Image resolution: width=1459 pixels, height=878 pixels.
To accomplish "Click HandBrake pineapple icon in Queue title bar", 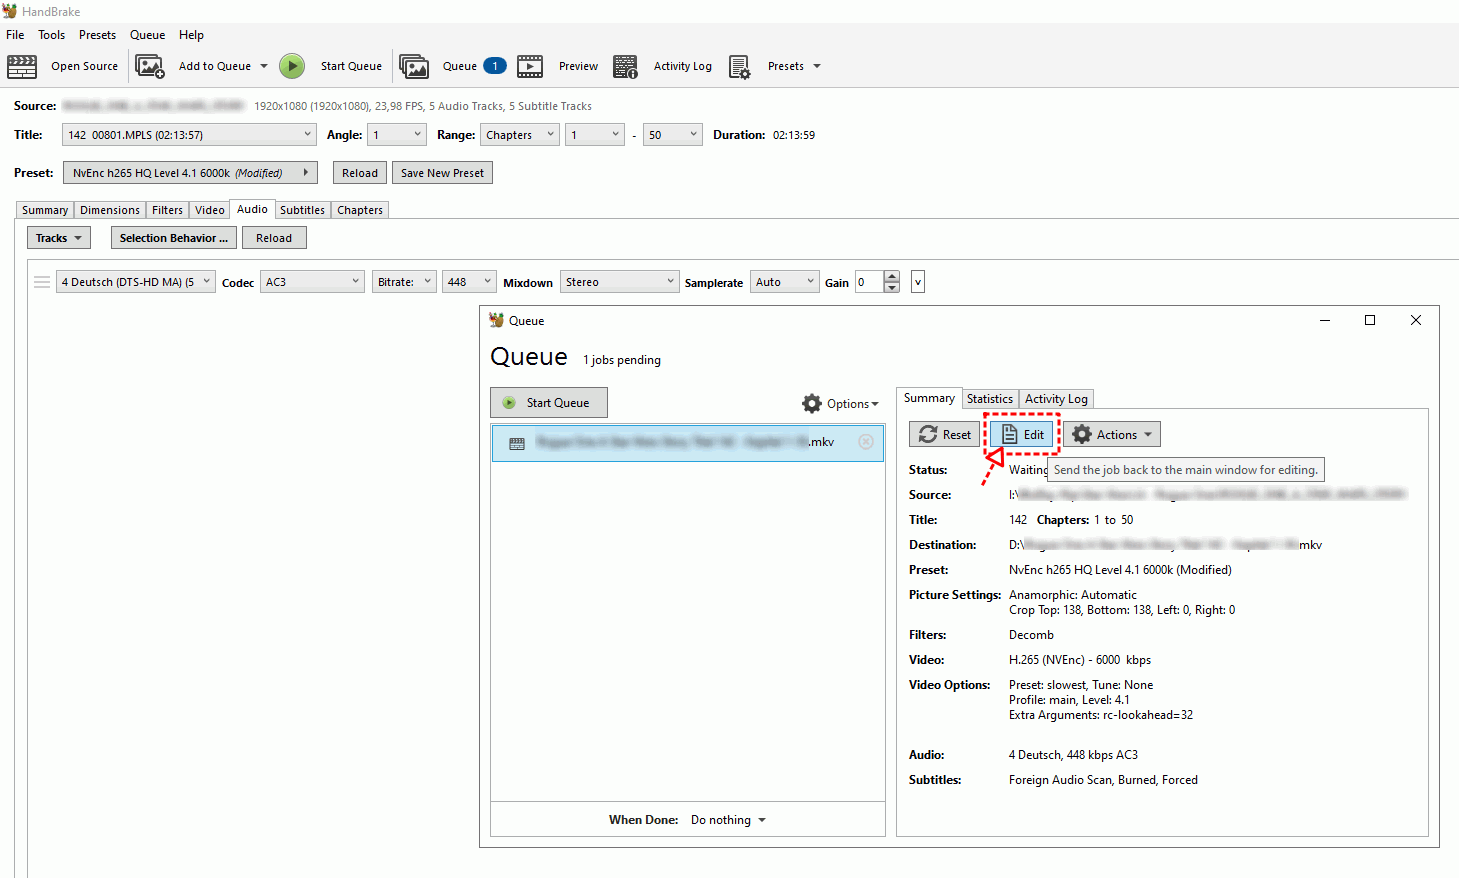I will coord(496,320).
